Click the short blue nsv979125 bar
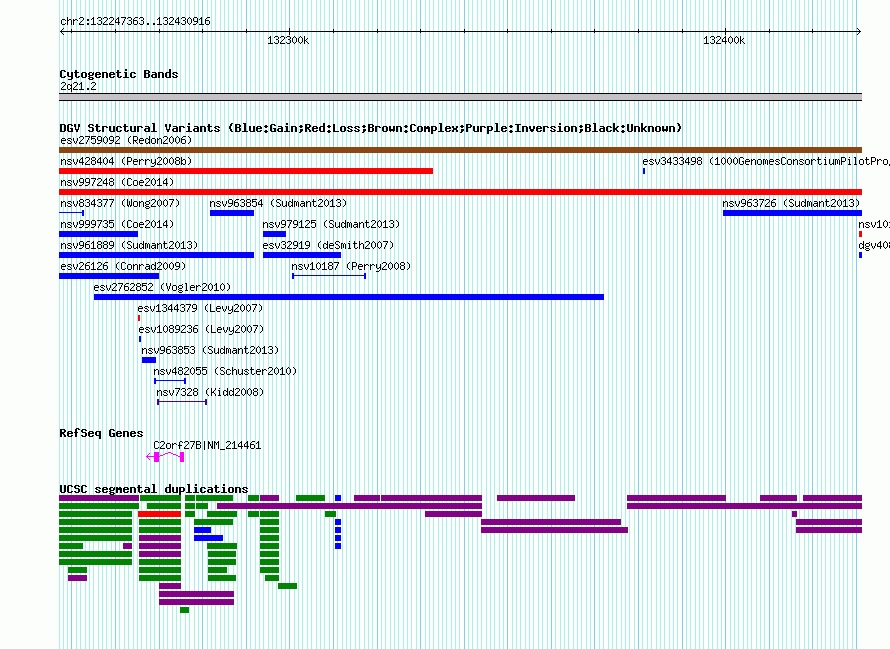890x649 pixels. pos(274,234)
